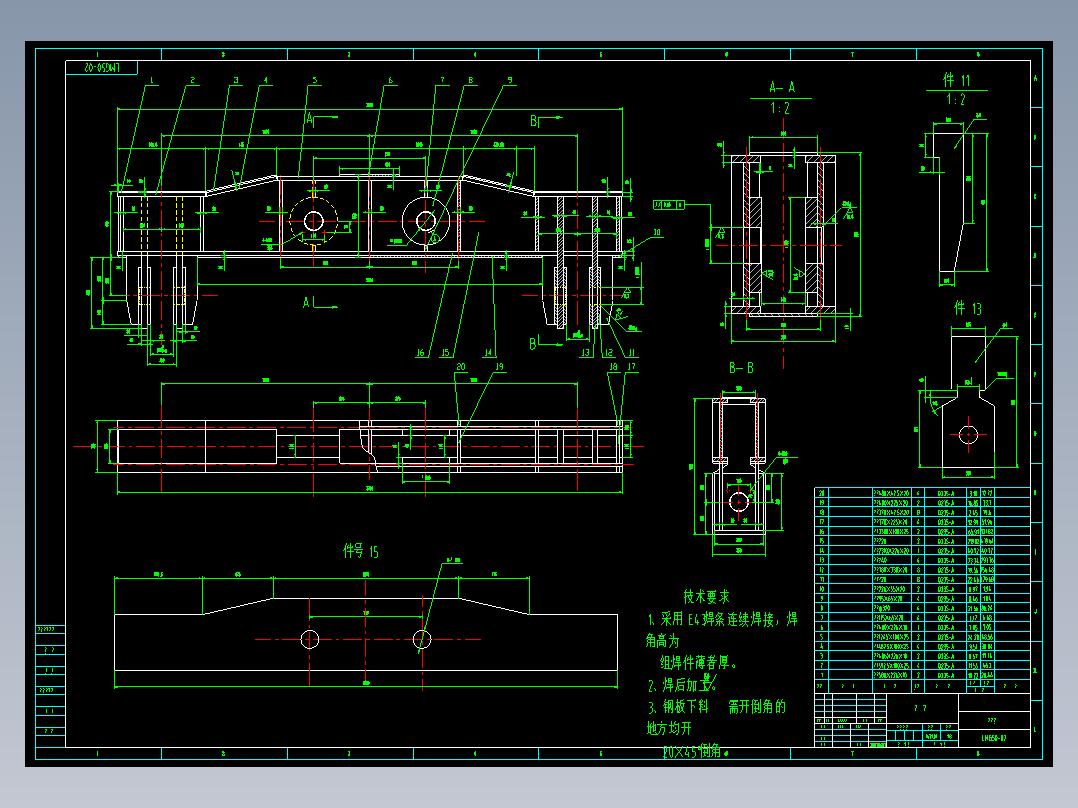Click part balloon number 9
Image resolution: width=1078 pixels, height=808 pixels.
tap(510, 80)
